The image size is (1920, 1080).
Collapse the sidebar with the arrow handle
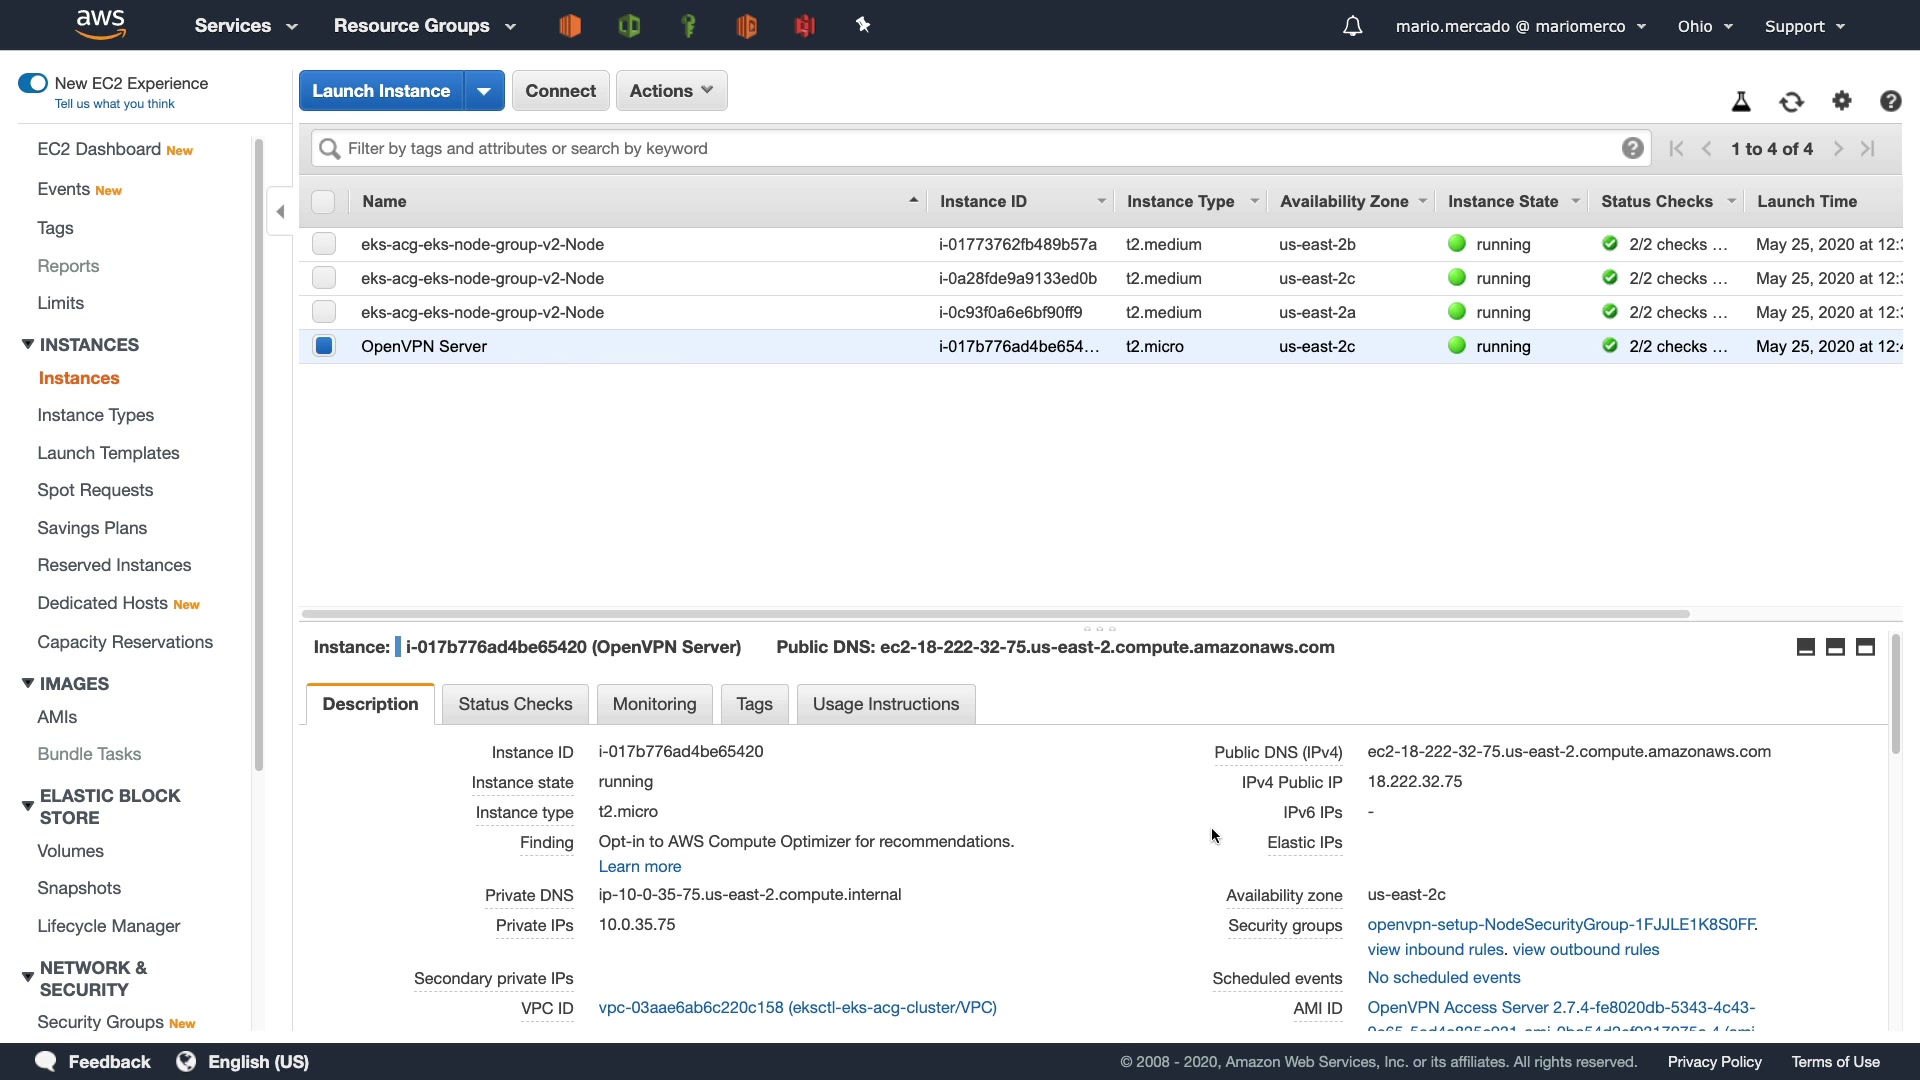pos(280,211)
